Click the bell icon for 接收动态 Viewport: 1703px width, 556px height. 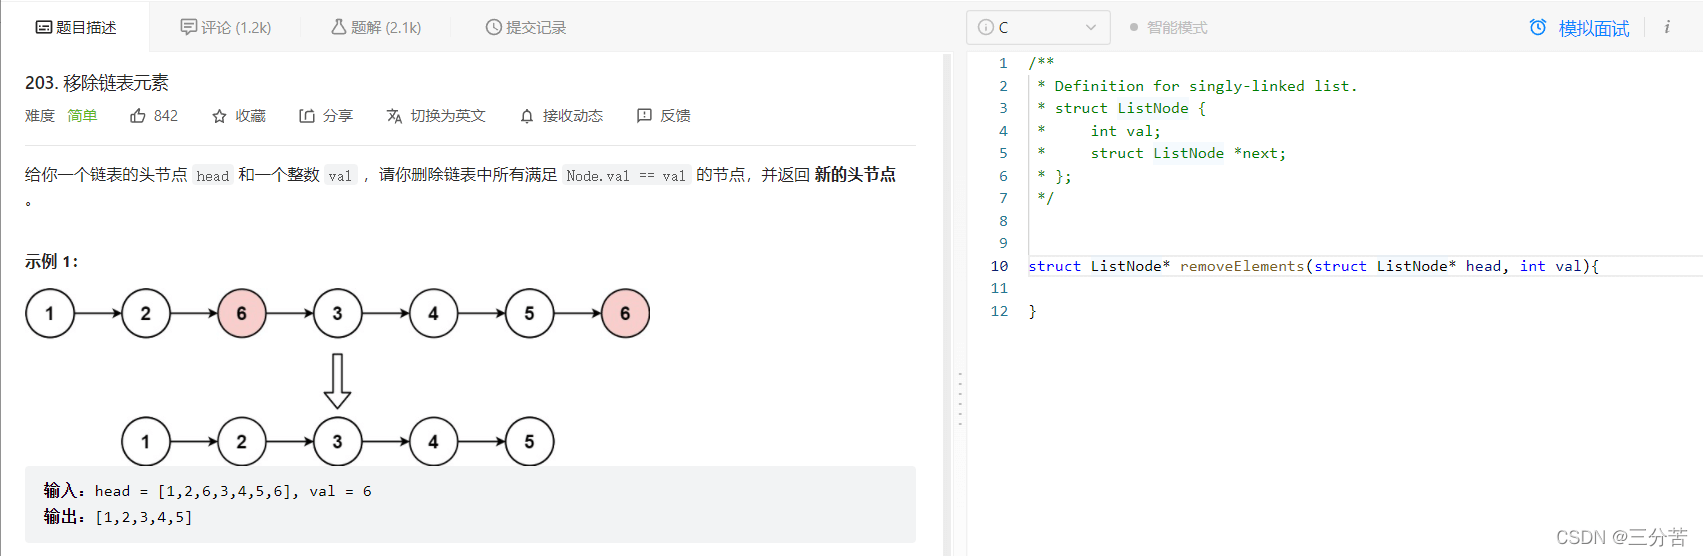point(527,116)
